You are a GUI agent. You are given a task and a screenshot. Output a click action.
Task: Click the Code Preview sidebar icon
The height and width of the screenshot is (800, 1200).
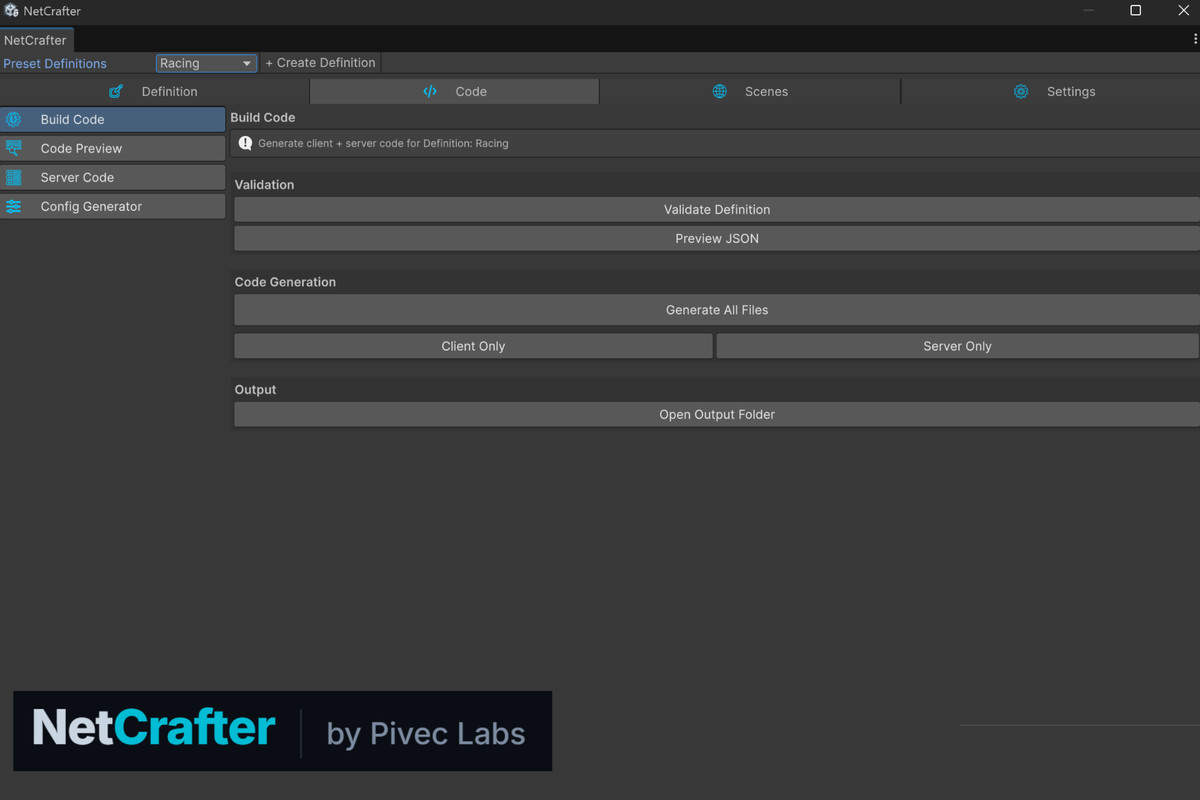pos(14,148)
